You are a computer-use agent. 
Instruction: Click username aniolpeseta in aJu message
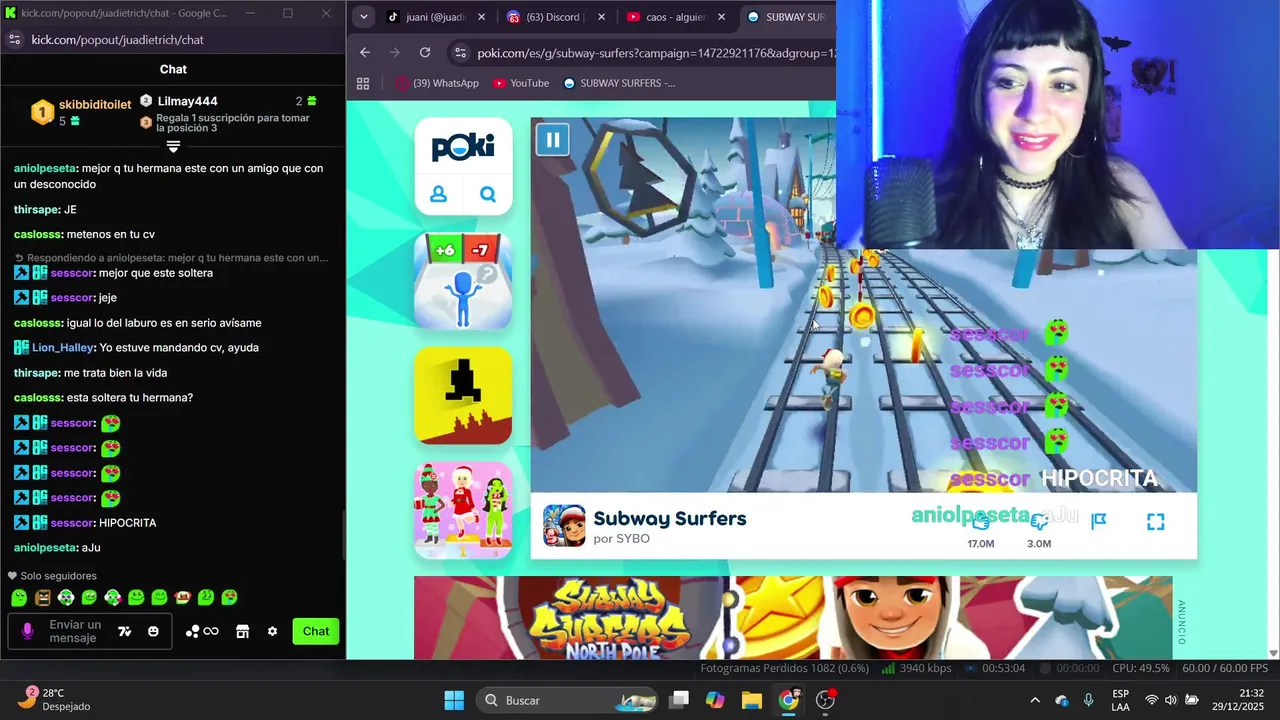(x=45, y=548)
